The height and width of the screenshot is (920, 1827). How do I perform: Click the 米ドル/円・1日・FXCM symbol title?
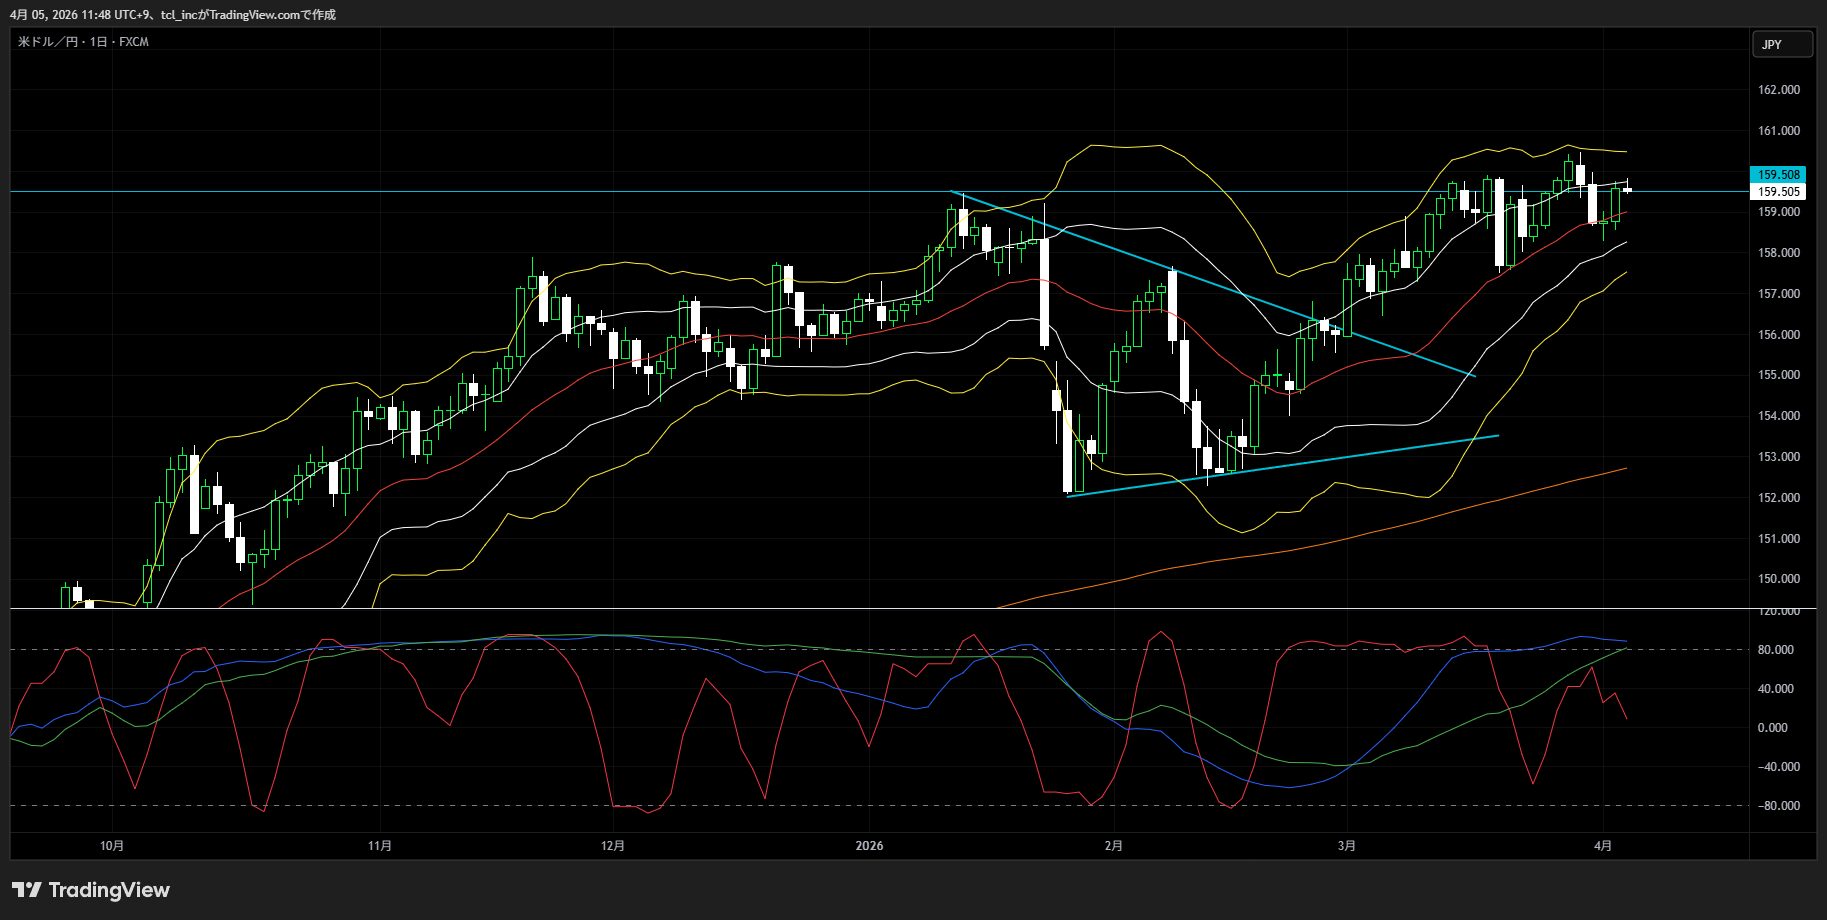pos(84,42)
